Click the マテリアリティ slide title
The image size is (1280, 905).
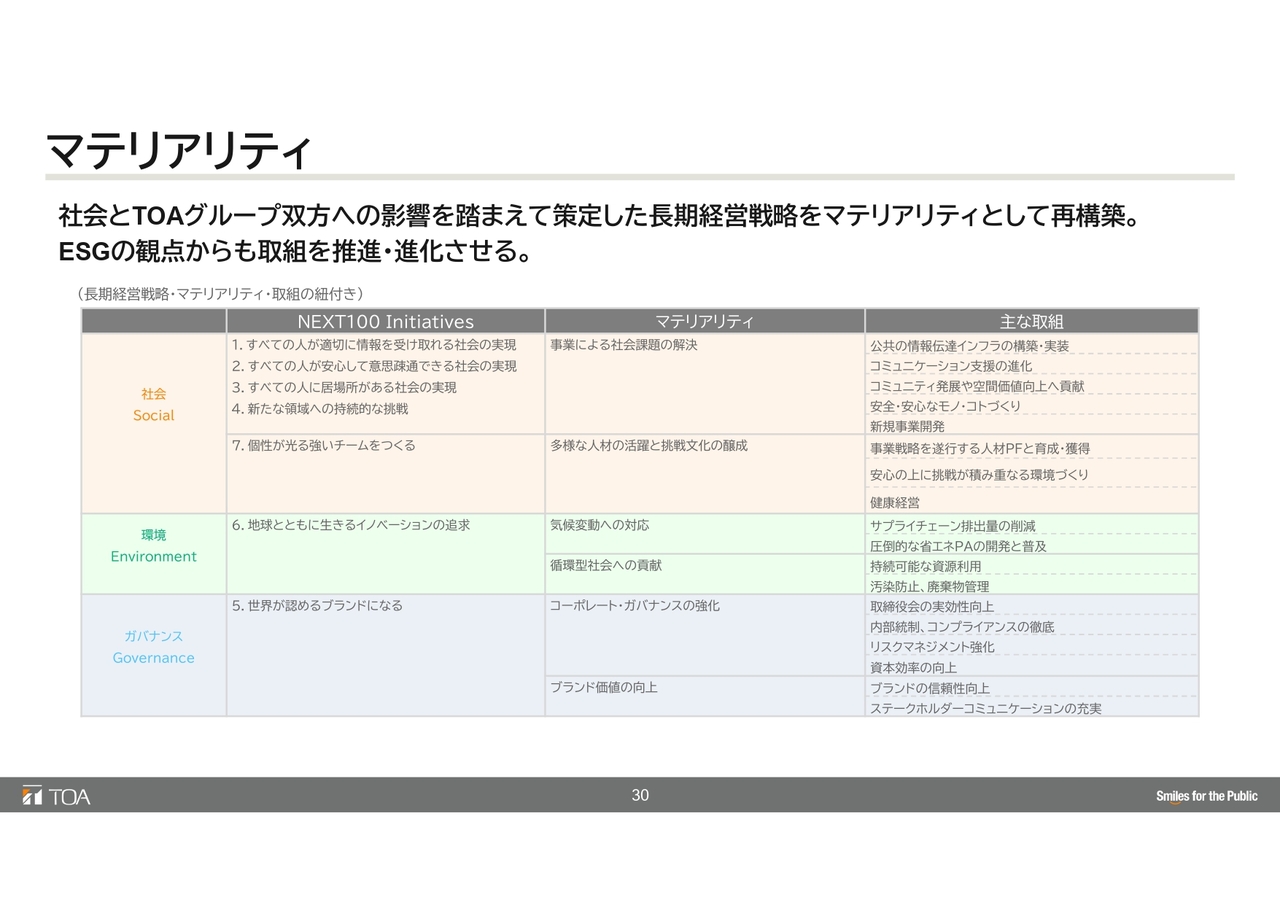pos(179,151)
